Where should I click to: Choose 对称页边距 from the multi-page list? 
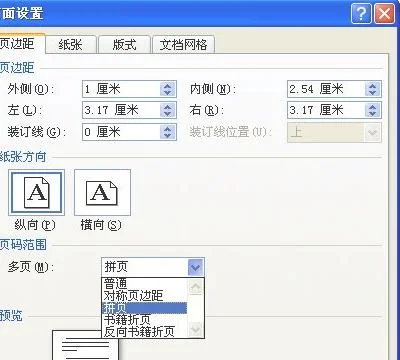point(144,296)
